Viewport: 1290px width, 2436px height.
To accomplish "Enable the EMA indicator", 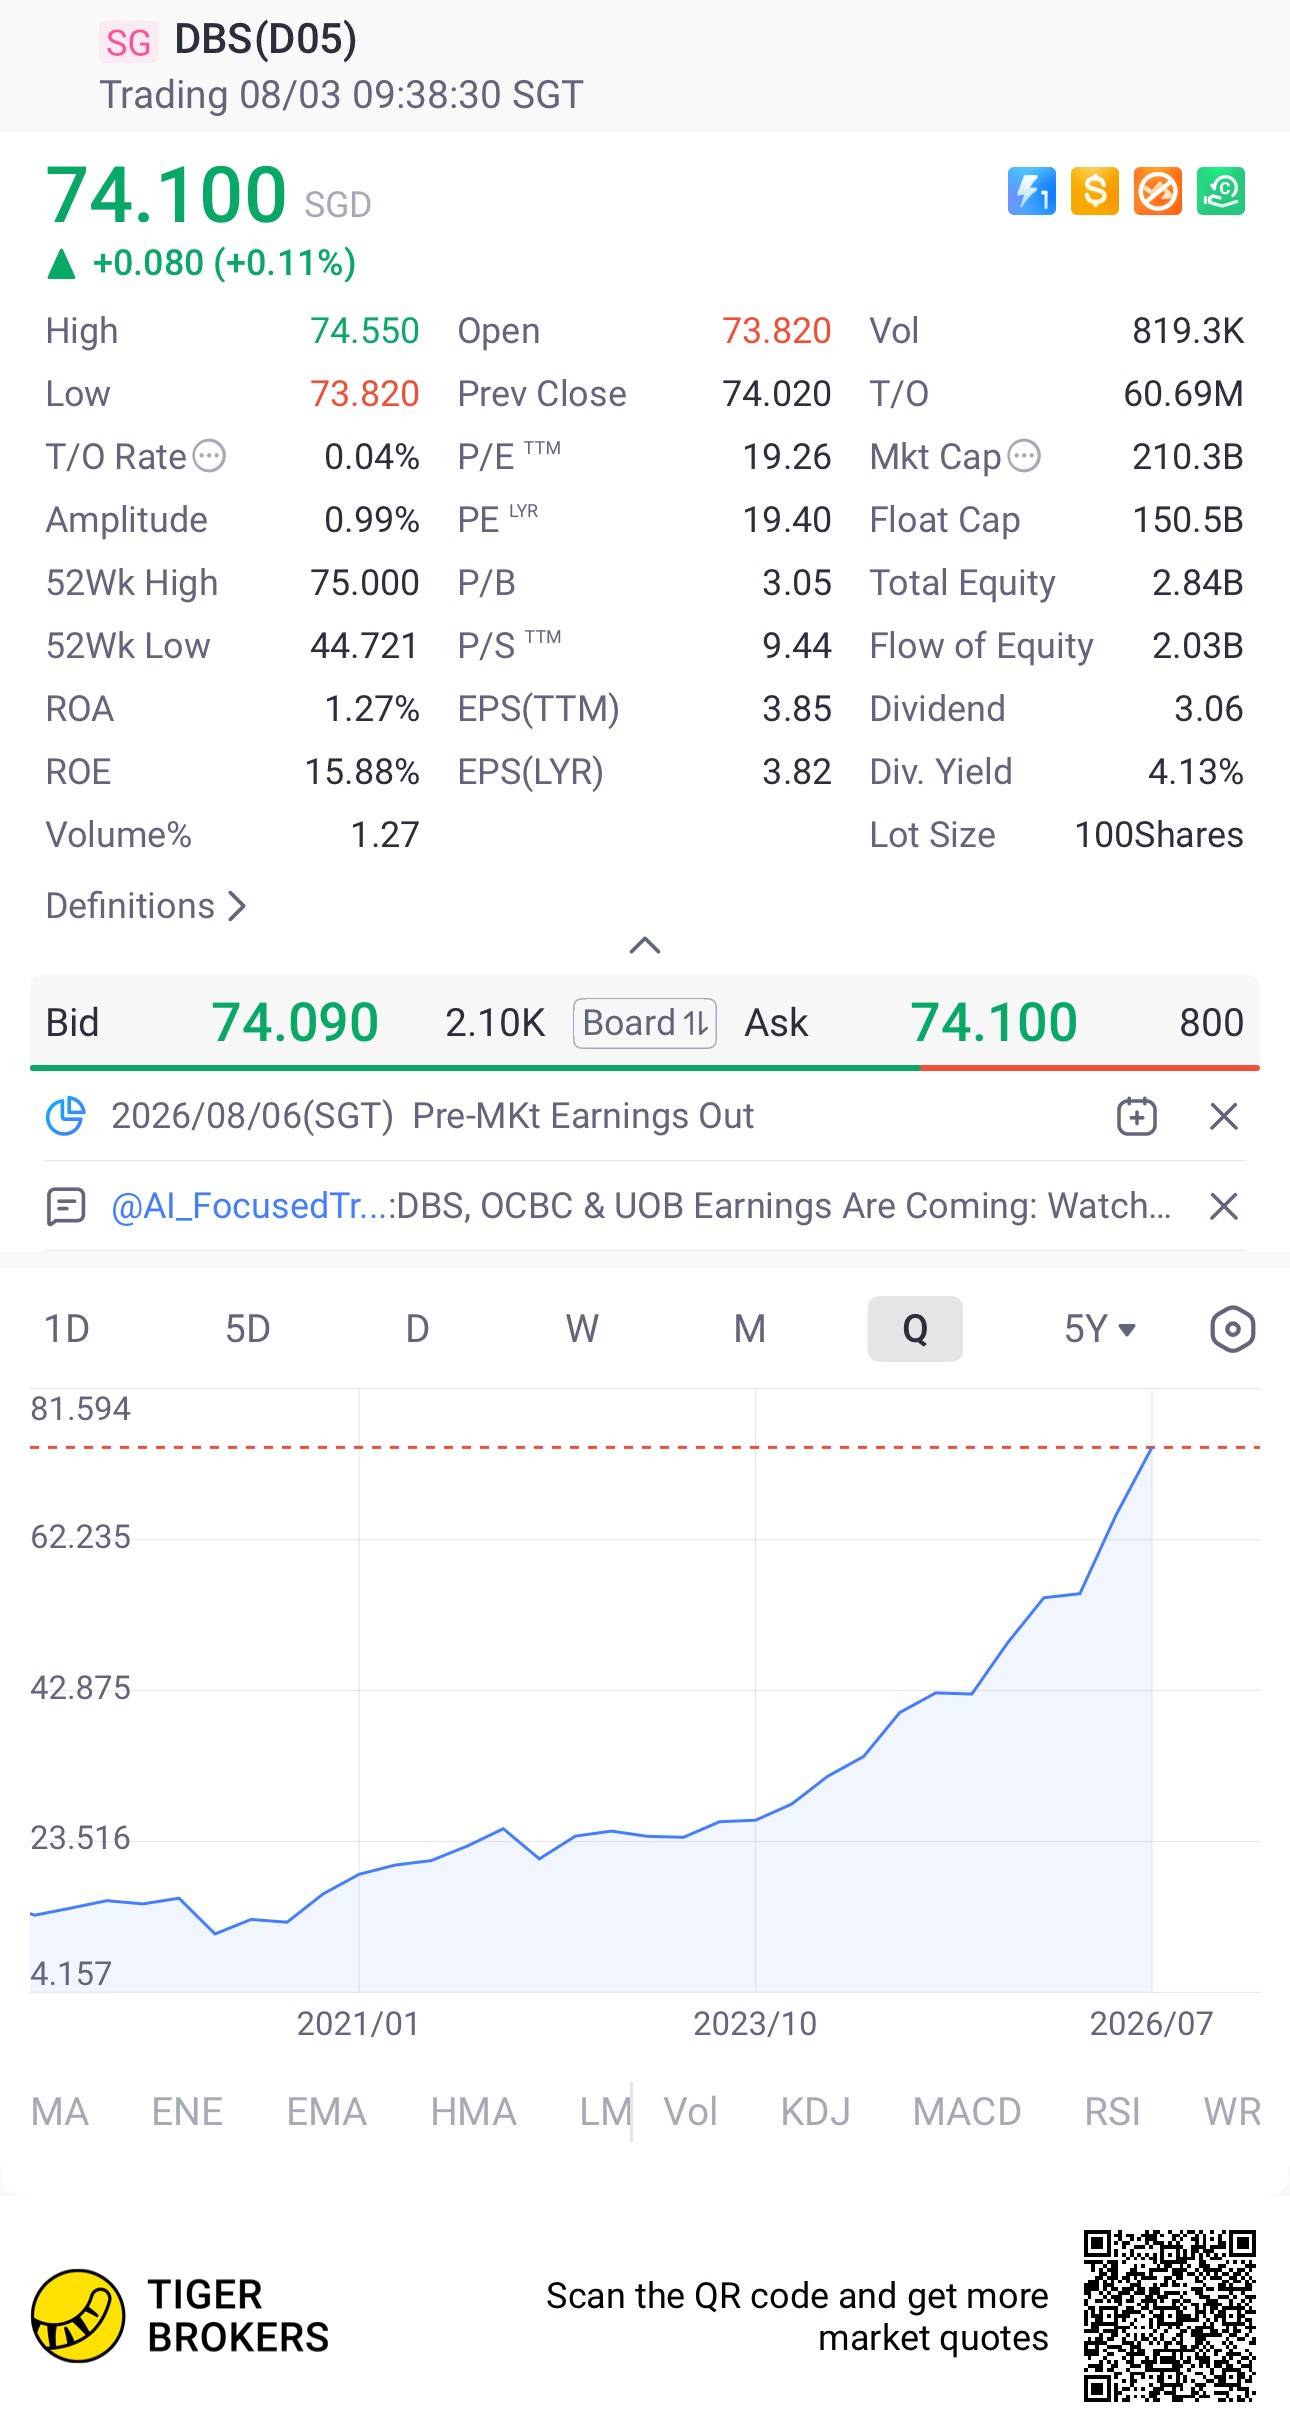I will [x=326, y=2112].
